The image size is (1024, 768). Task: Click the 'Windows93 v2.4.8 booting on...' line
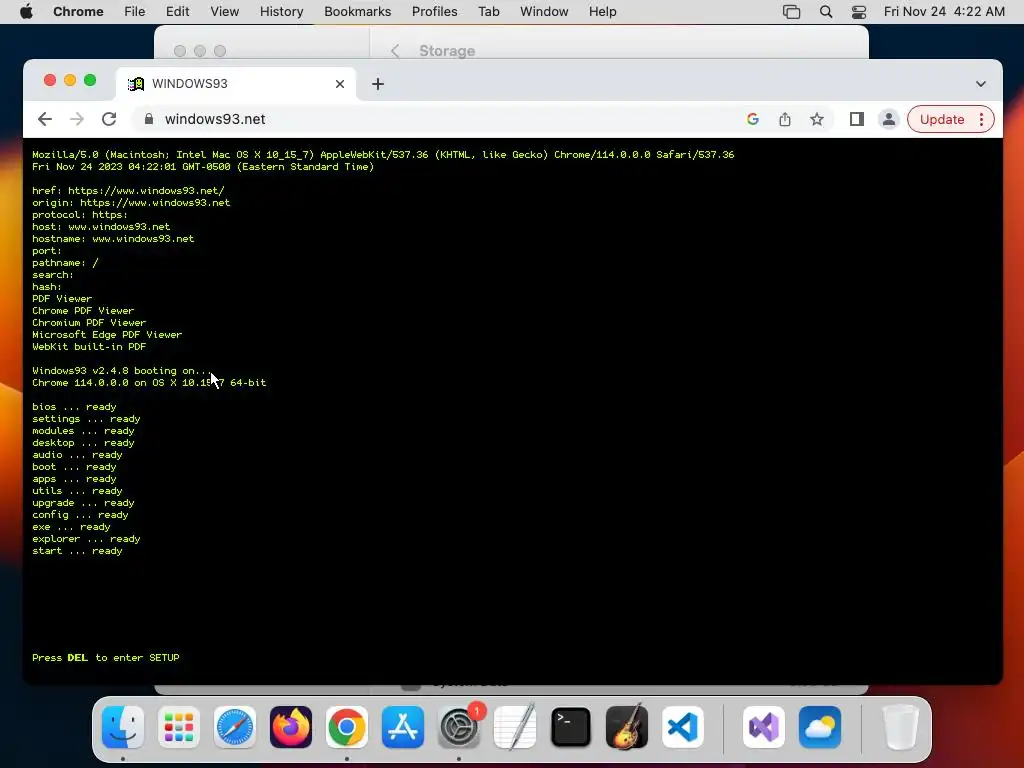point(122,370)
